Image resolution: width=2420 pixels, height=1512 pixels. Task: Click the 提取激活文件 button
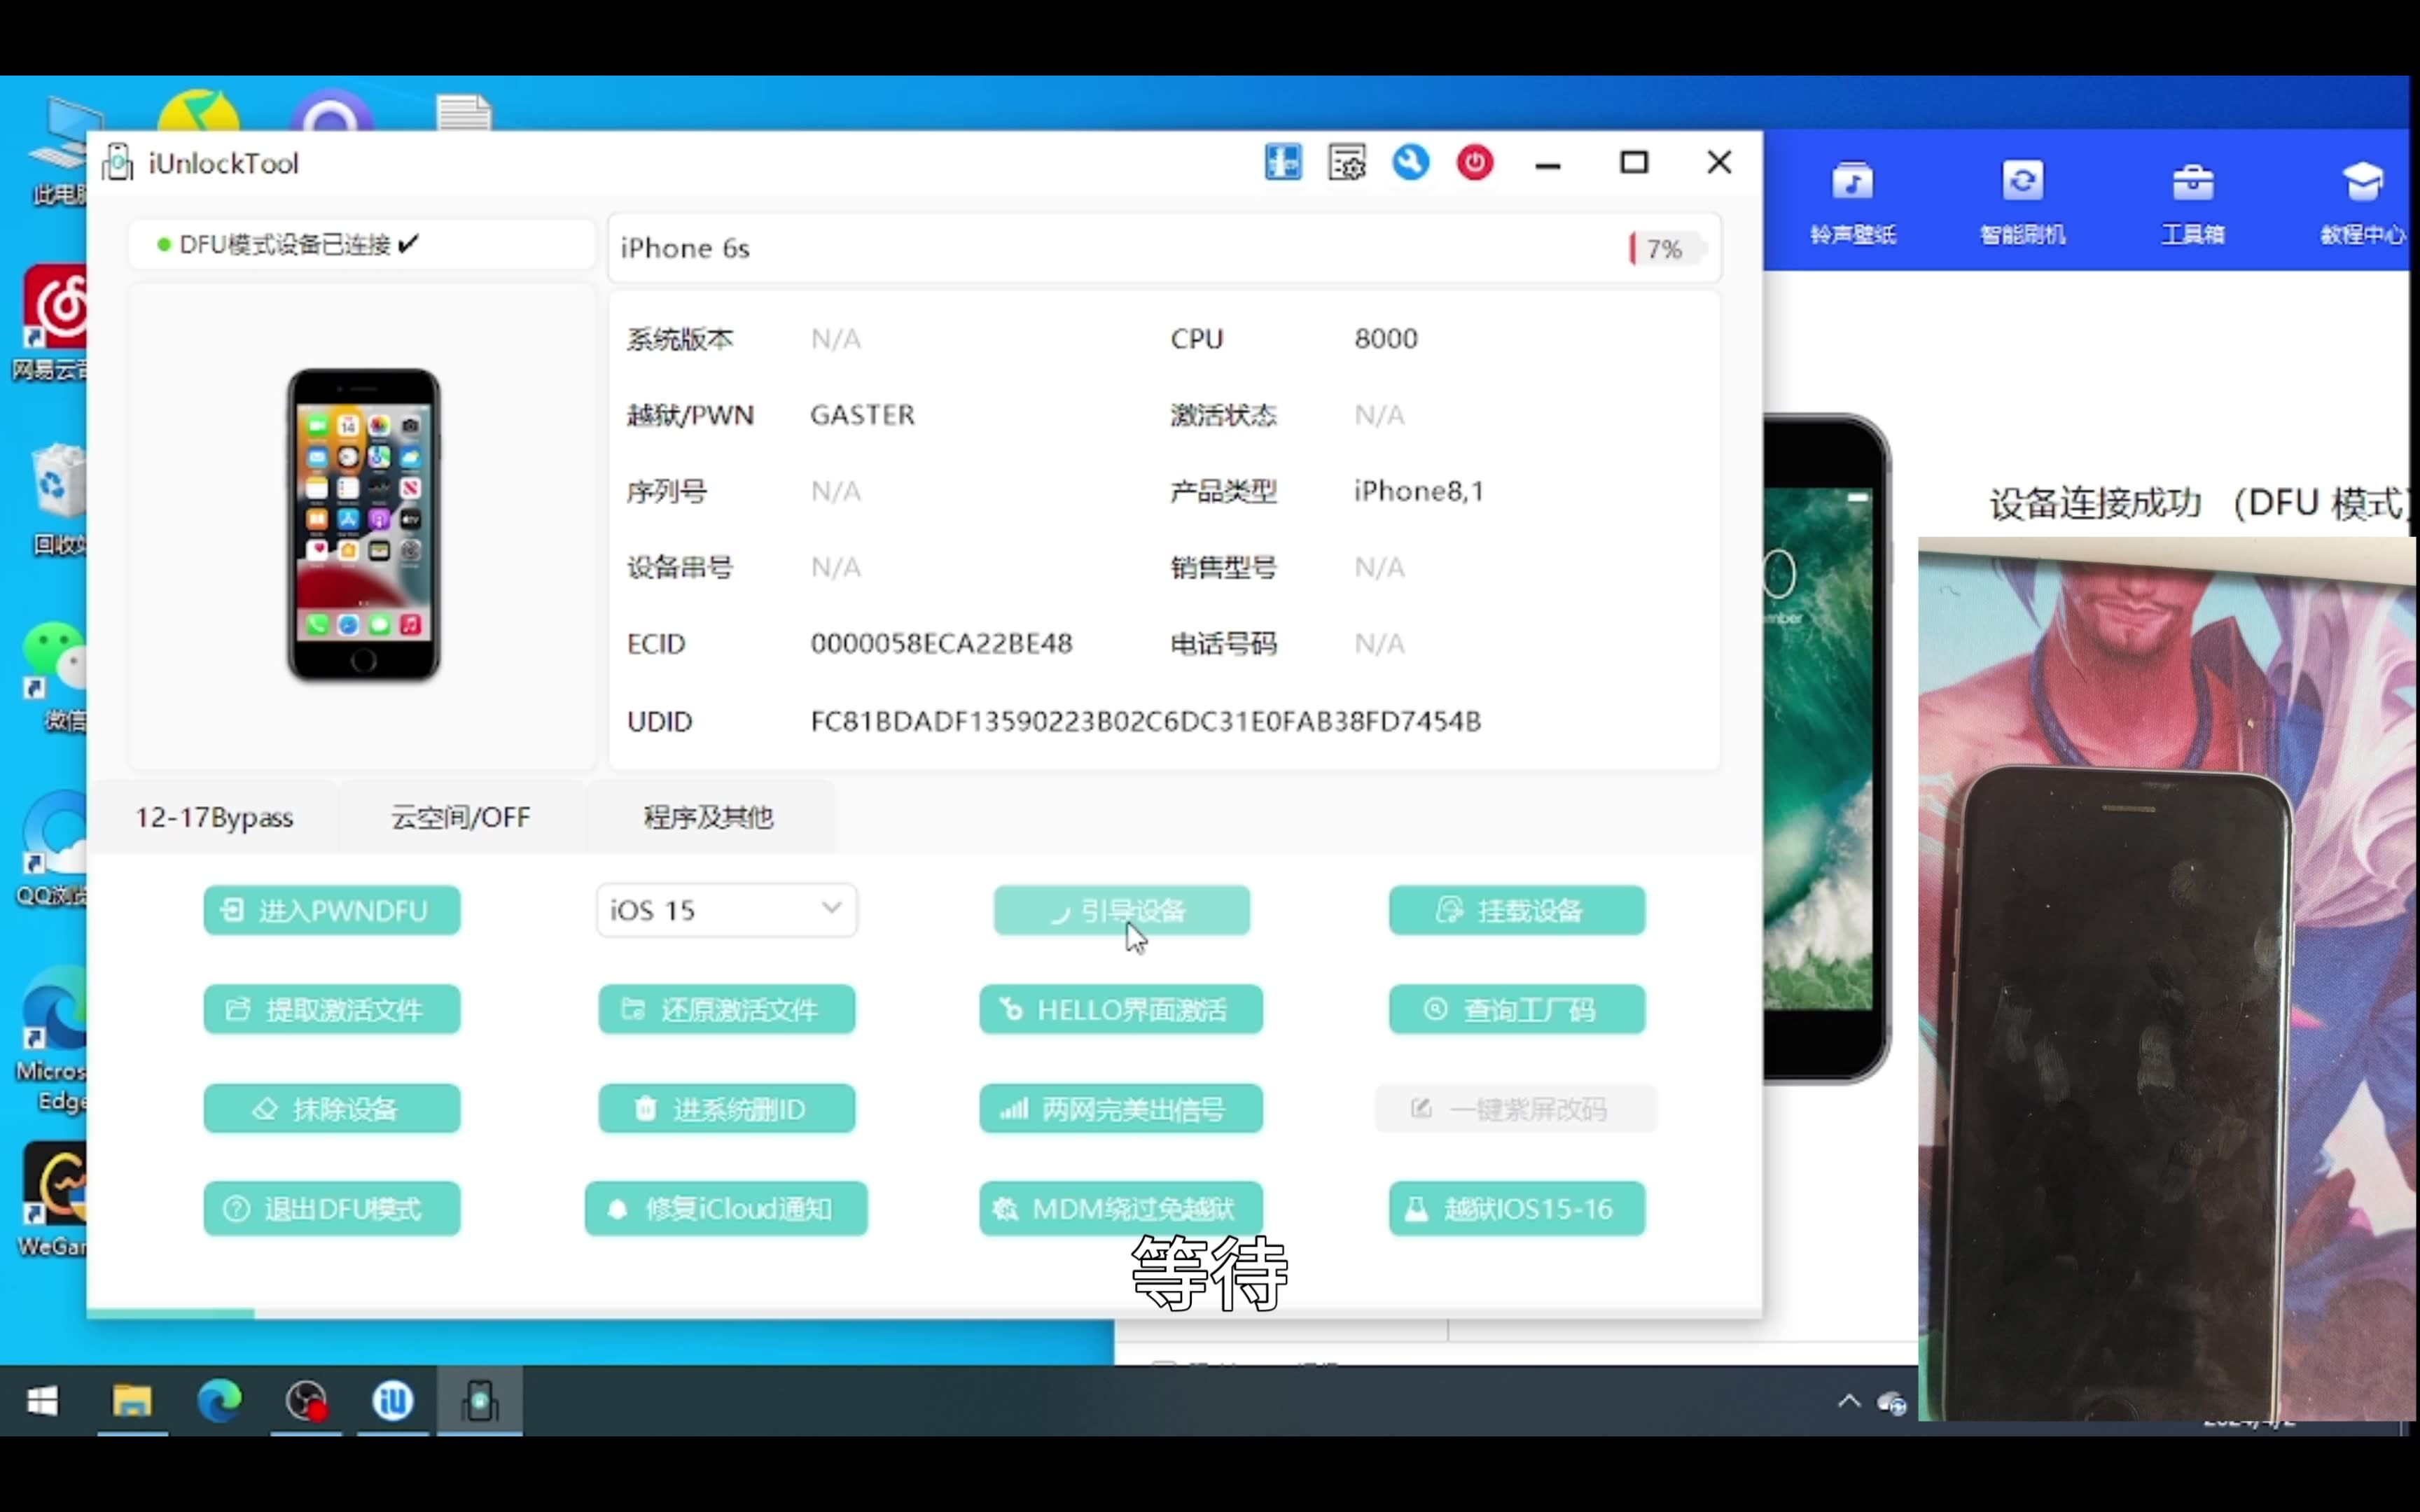coord(332,1009)
